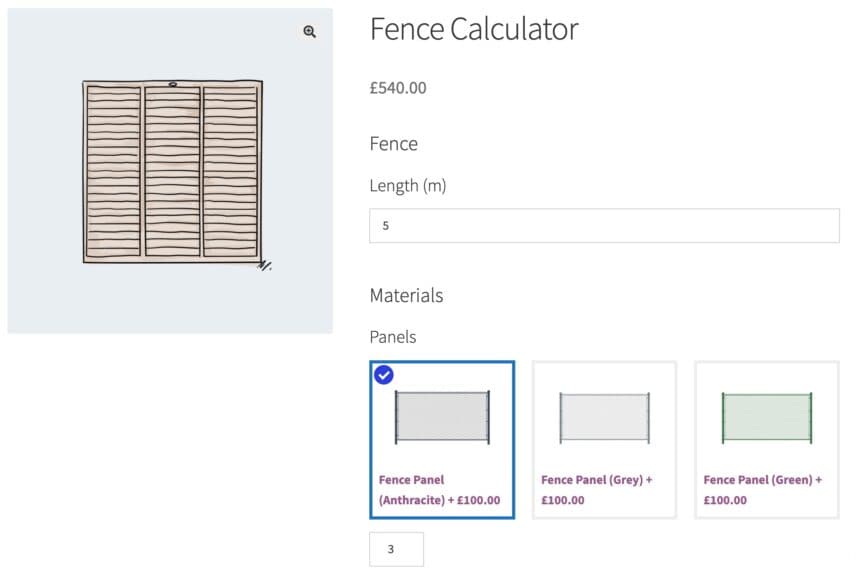Click the resize handle mark near the fence sketch

coord(264,265)
